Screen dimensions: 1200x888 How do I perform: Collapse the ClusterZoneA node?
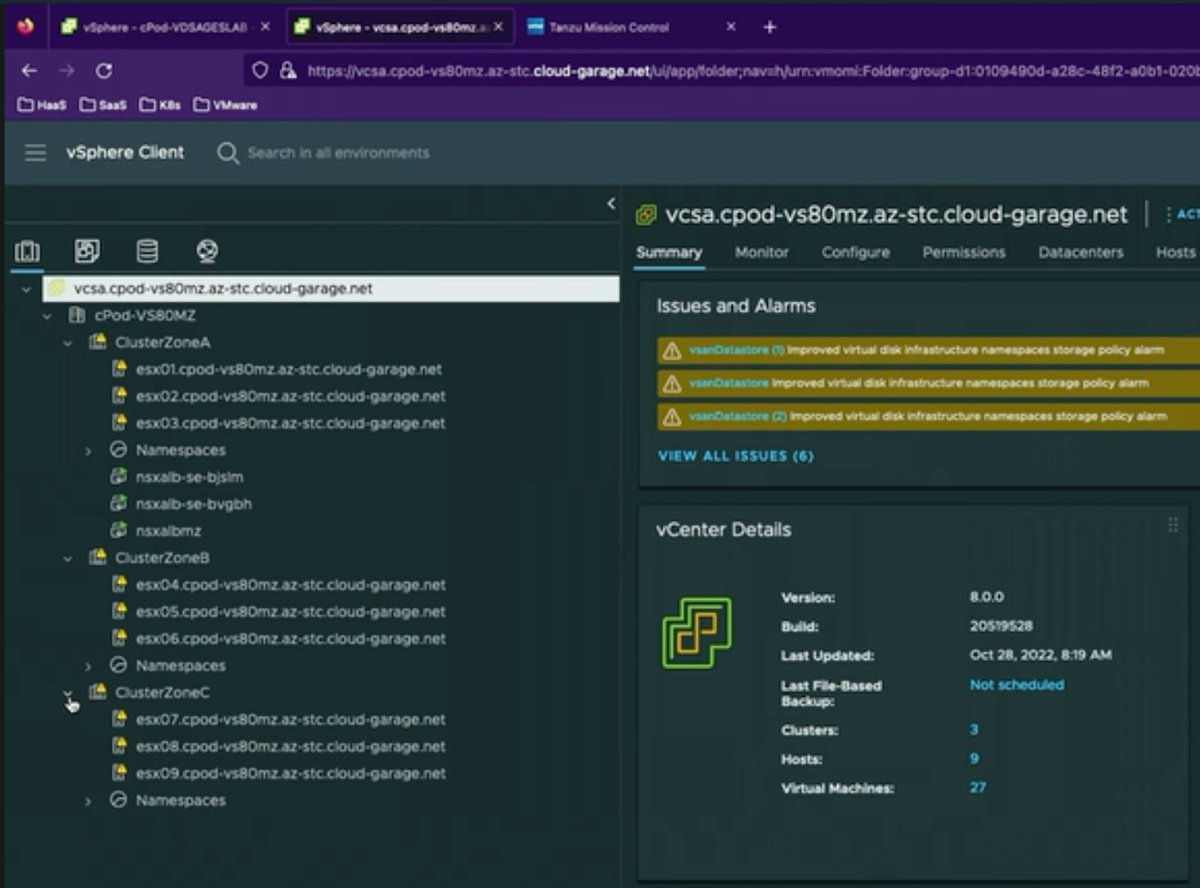click(68, 342)
